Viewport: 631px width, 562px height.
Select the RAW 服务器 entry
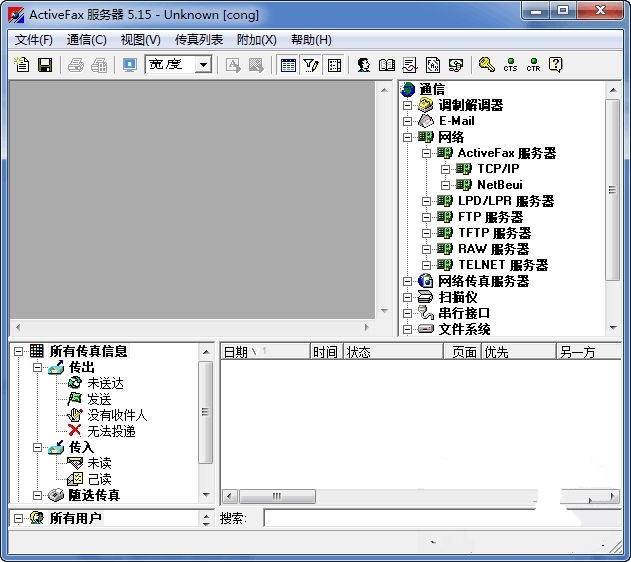[x=493, y=249]
